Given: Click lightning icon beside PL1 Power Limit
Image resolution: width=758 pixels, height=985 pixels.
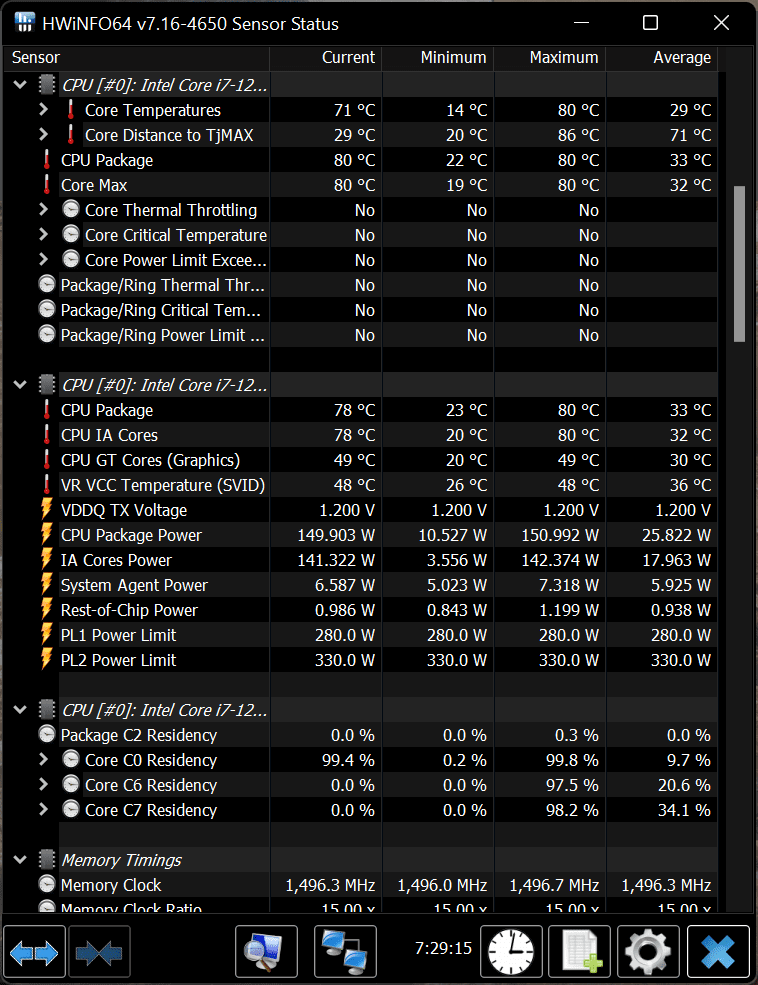Looking at the screenshot, I should coord(46,634).
